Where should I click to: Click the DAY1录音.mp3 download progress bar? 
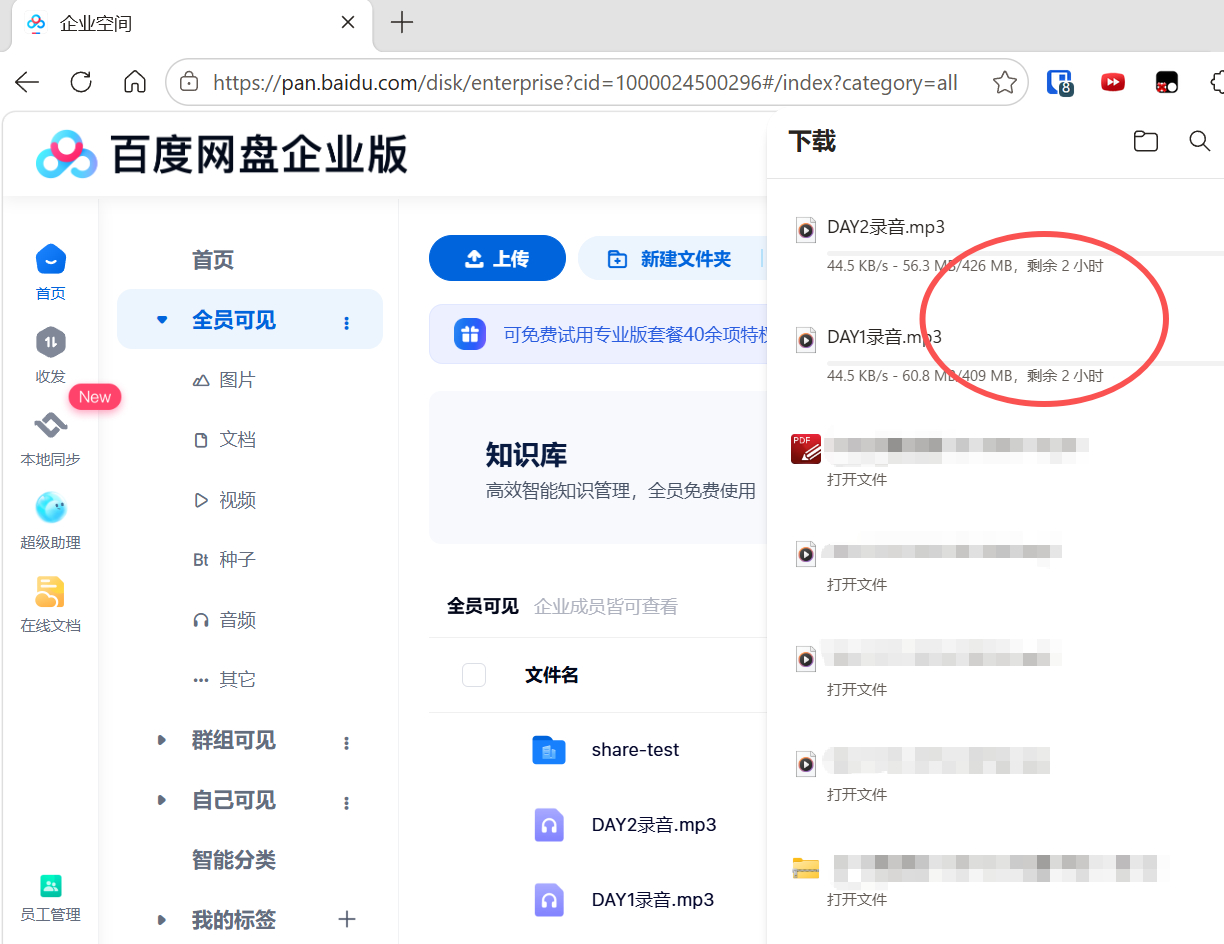[1025, 363]
